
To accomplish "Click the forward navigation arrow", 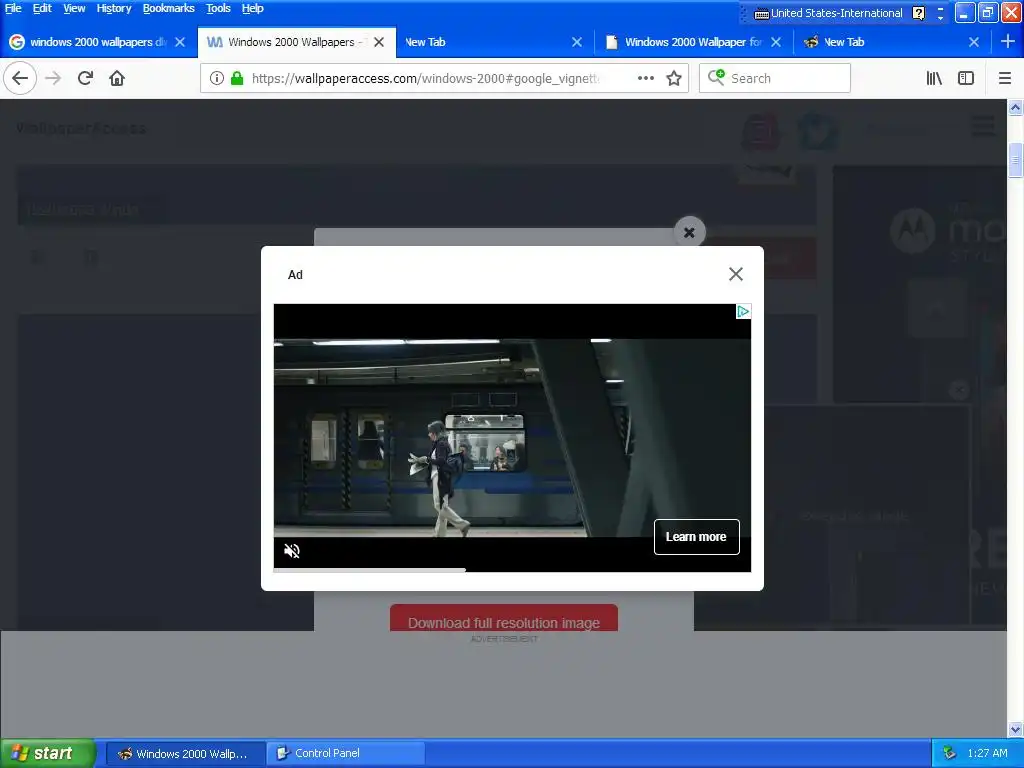I will [53, 78].
